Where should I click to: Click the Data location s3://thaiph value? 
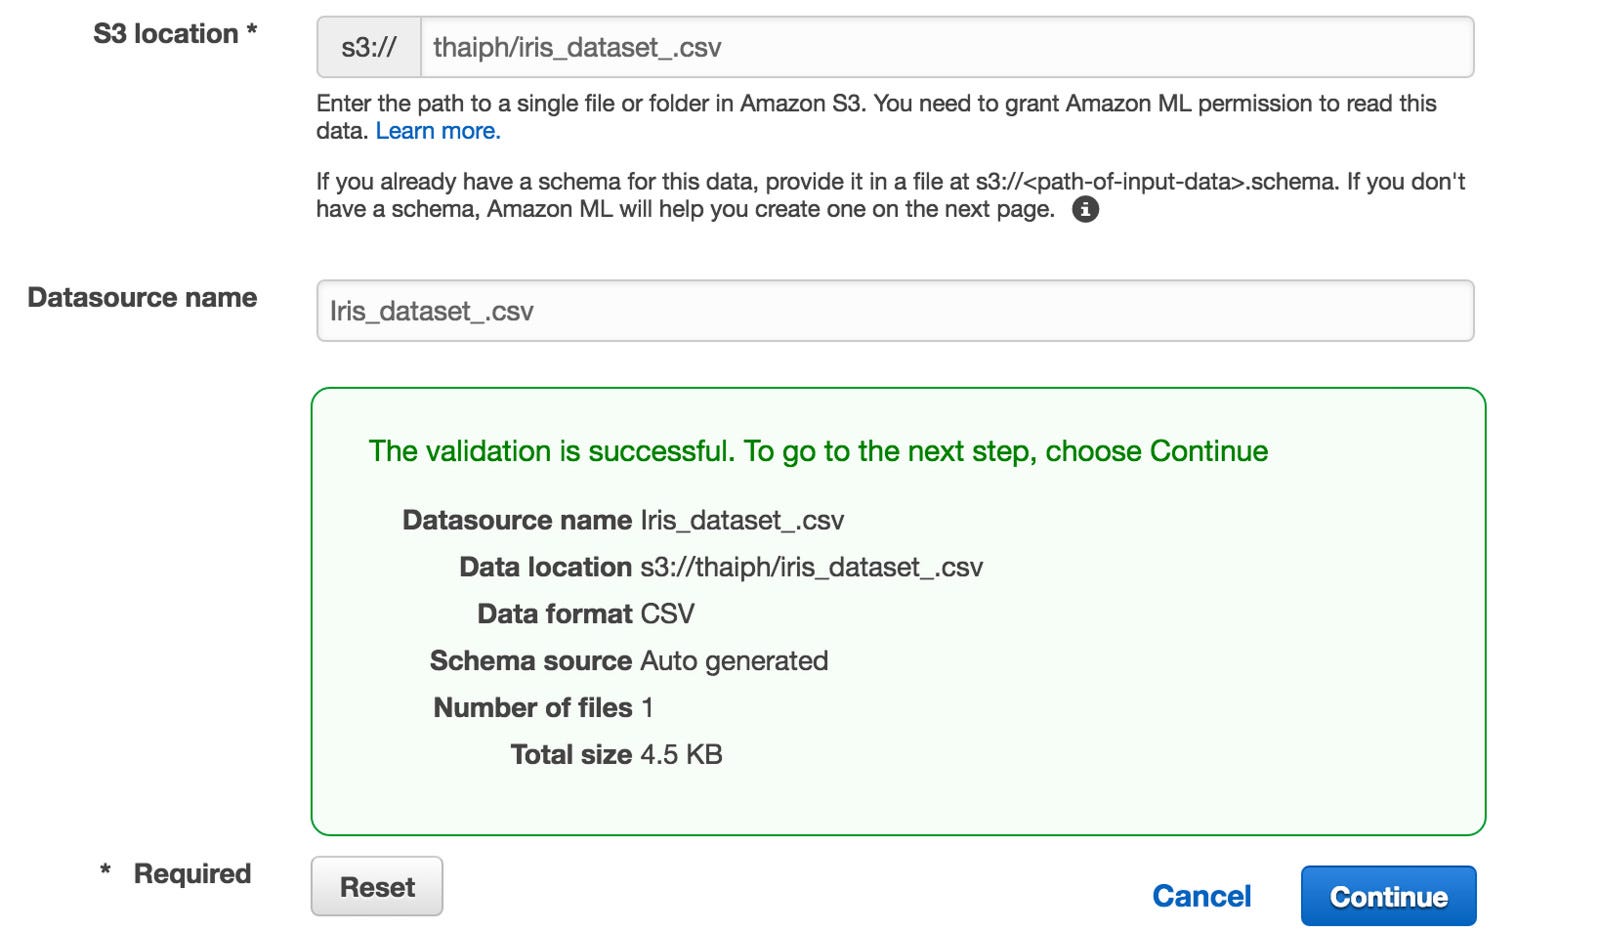click(811, 567)
